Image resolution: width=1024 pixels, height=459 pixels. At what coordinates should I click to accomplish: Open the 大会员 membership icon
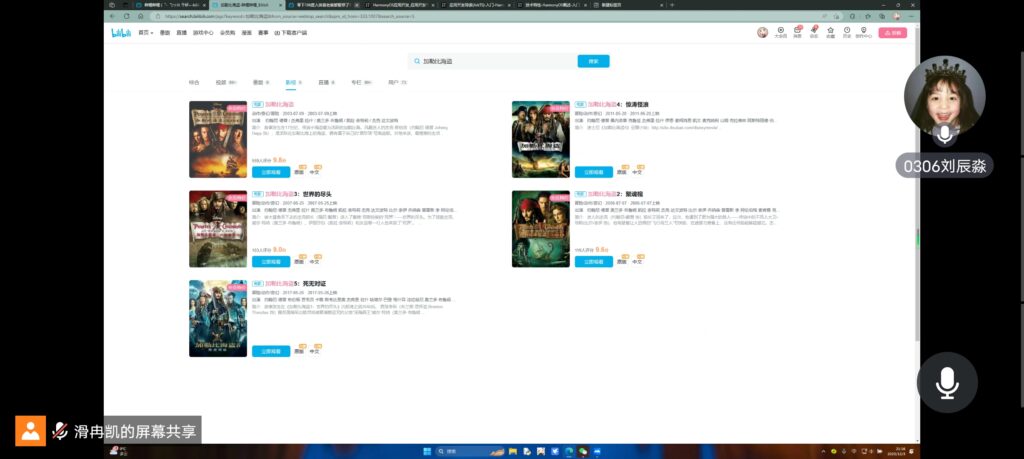(780, 32)
